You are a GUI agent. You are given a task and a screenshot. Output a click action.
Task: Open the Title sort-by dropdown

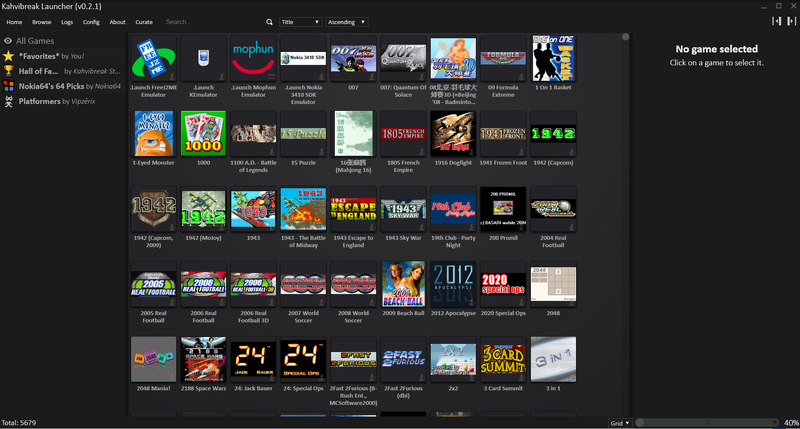[300, 22]
